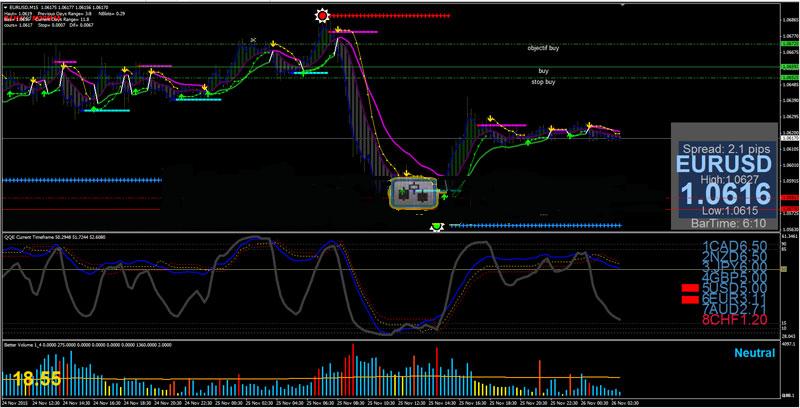Click the small scissors-like mark above candles
The height and width of the screenshot is (408, 800).
[x=253, y=40]
